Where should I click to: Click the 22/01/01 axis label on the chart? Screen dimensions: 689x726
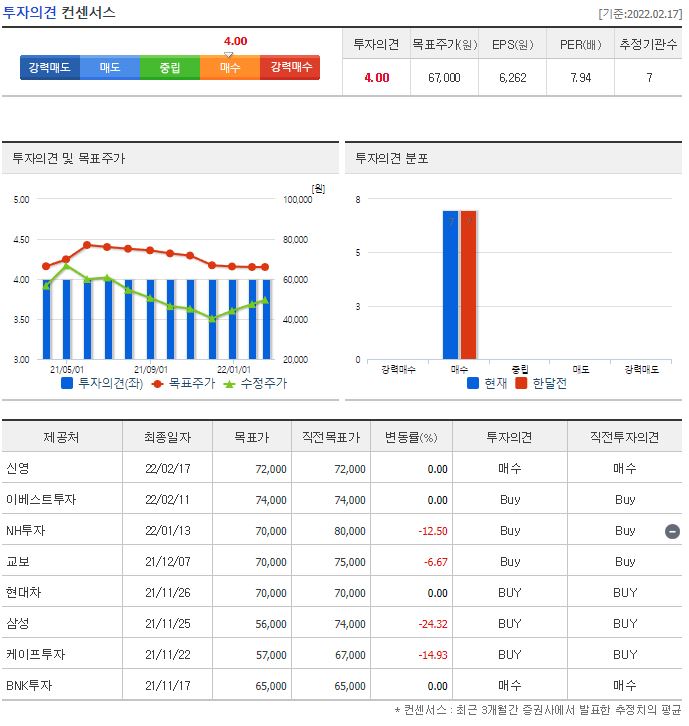(x=234, y=370)
